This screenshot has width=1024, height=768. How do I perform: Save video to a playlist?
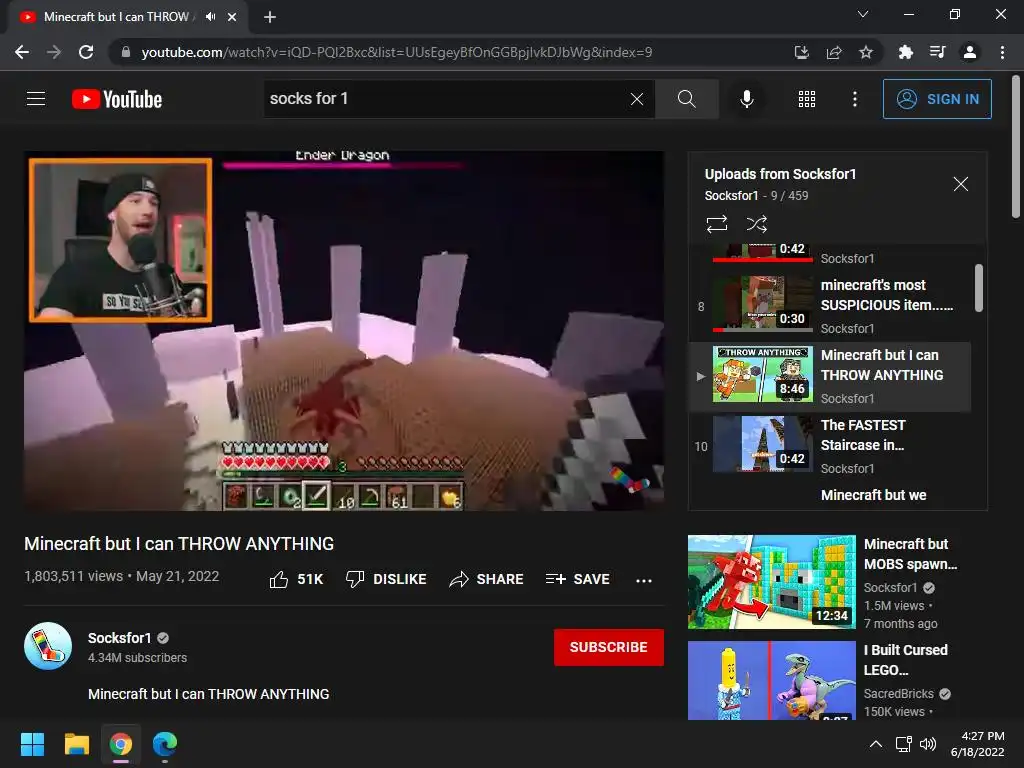click(577, 579)
